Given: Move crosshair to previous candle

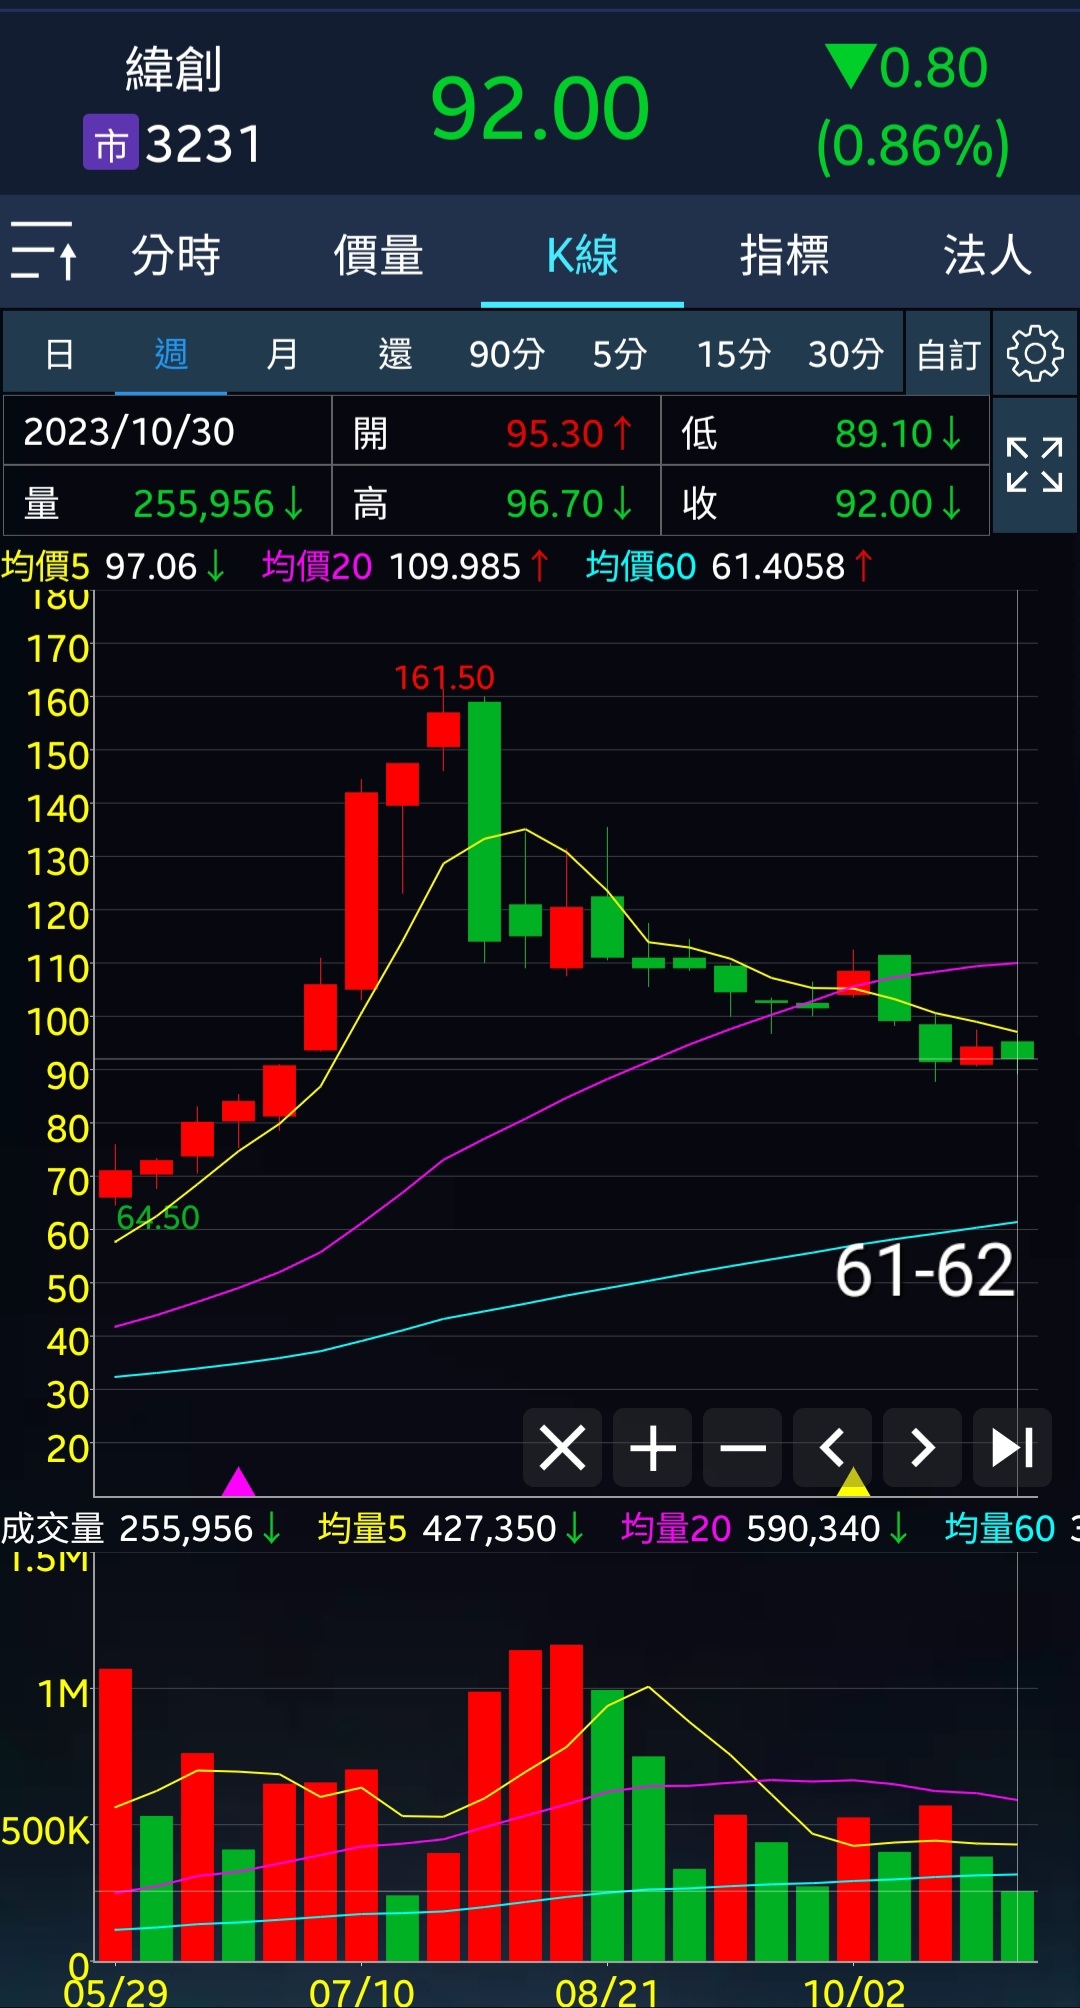Looking at the screenshot, I should coord(832,1447).
